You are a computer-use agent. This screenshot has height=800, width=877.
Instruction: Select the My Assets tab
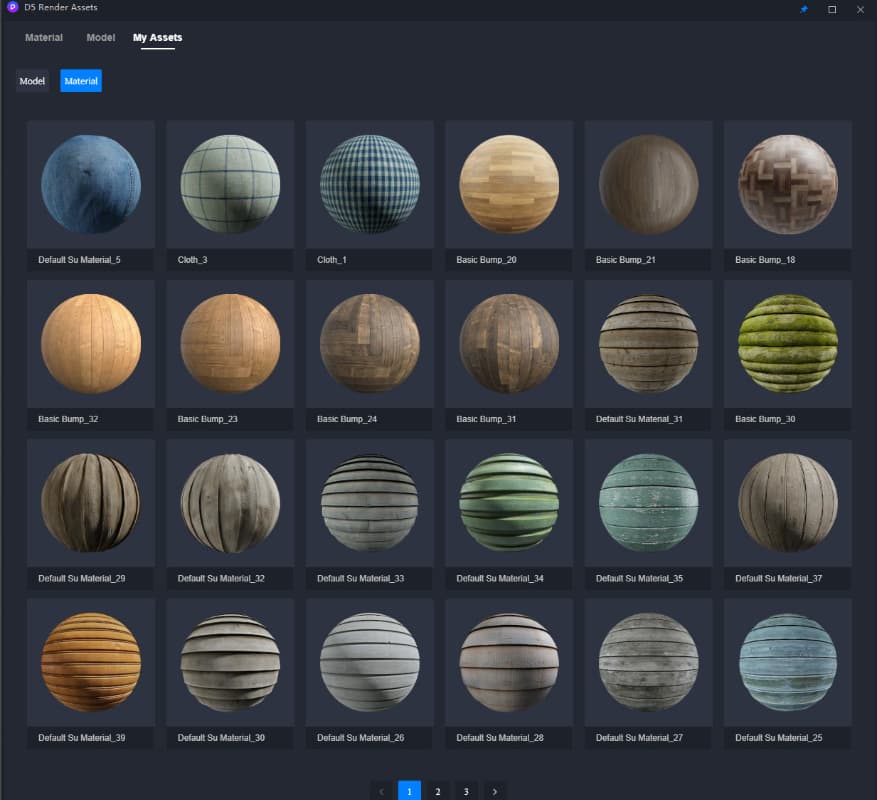pos(158,38)
